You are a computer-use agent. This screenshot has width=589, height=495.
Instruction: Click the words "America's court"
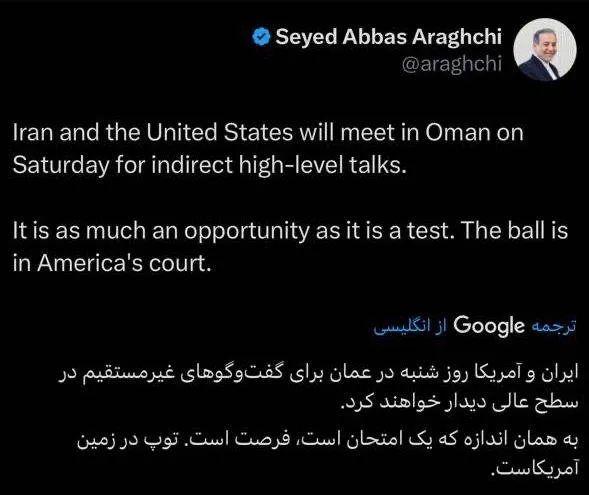124,263
